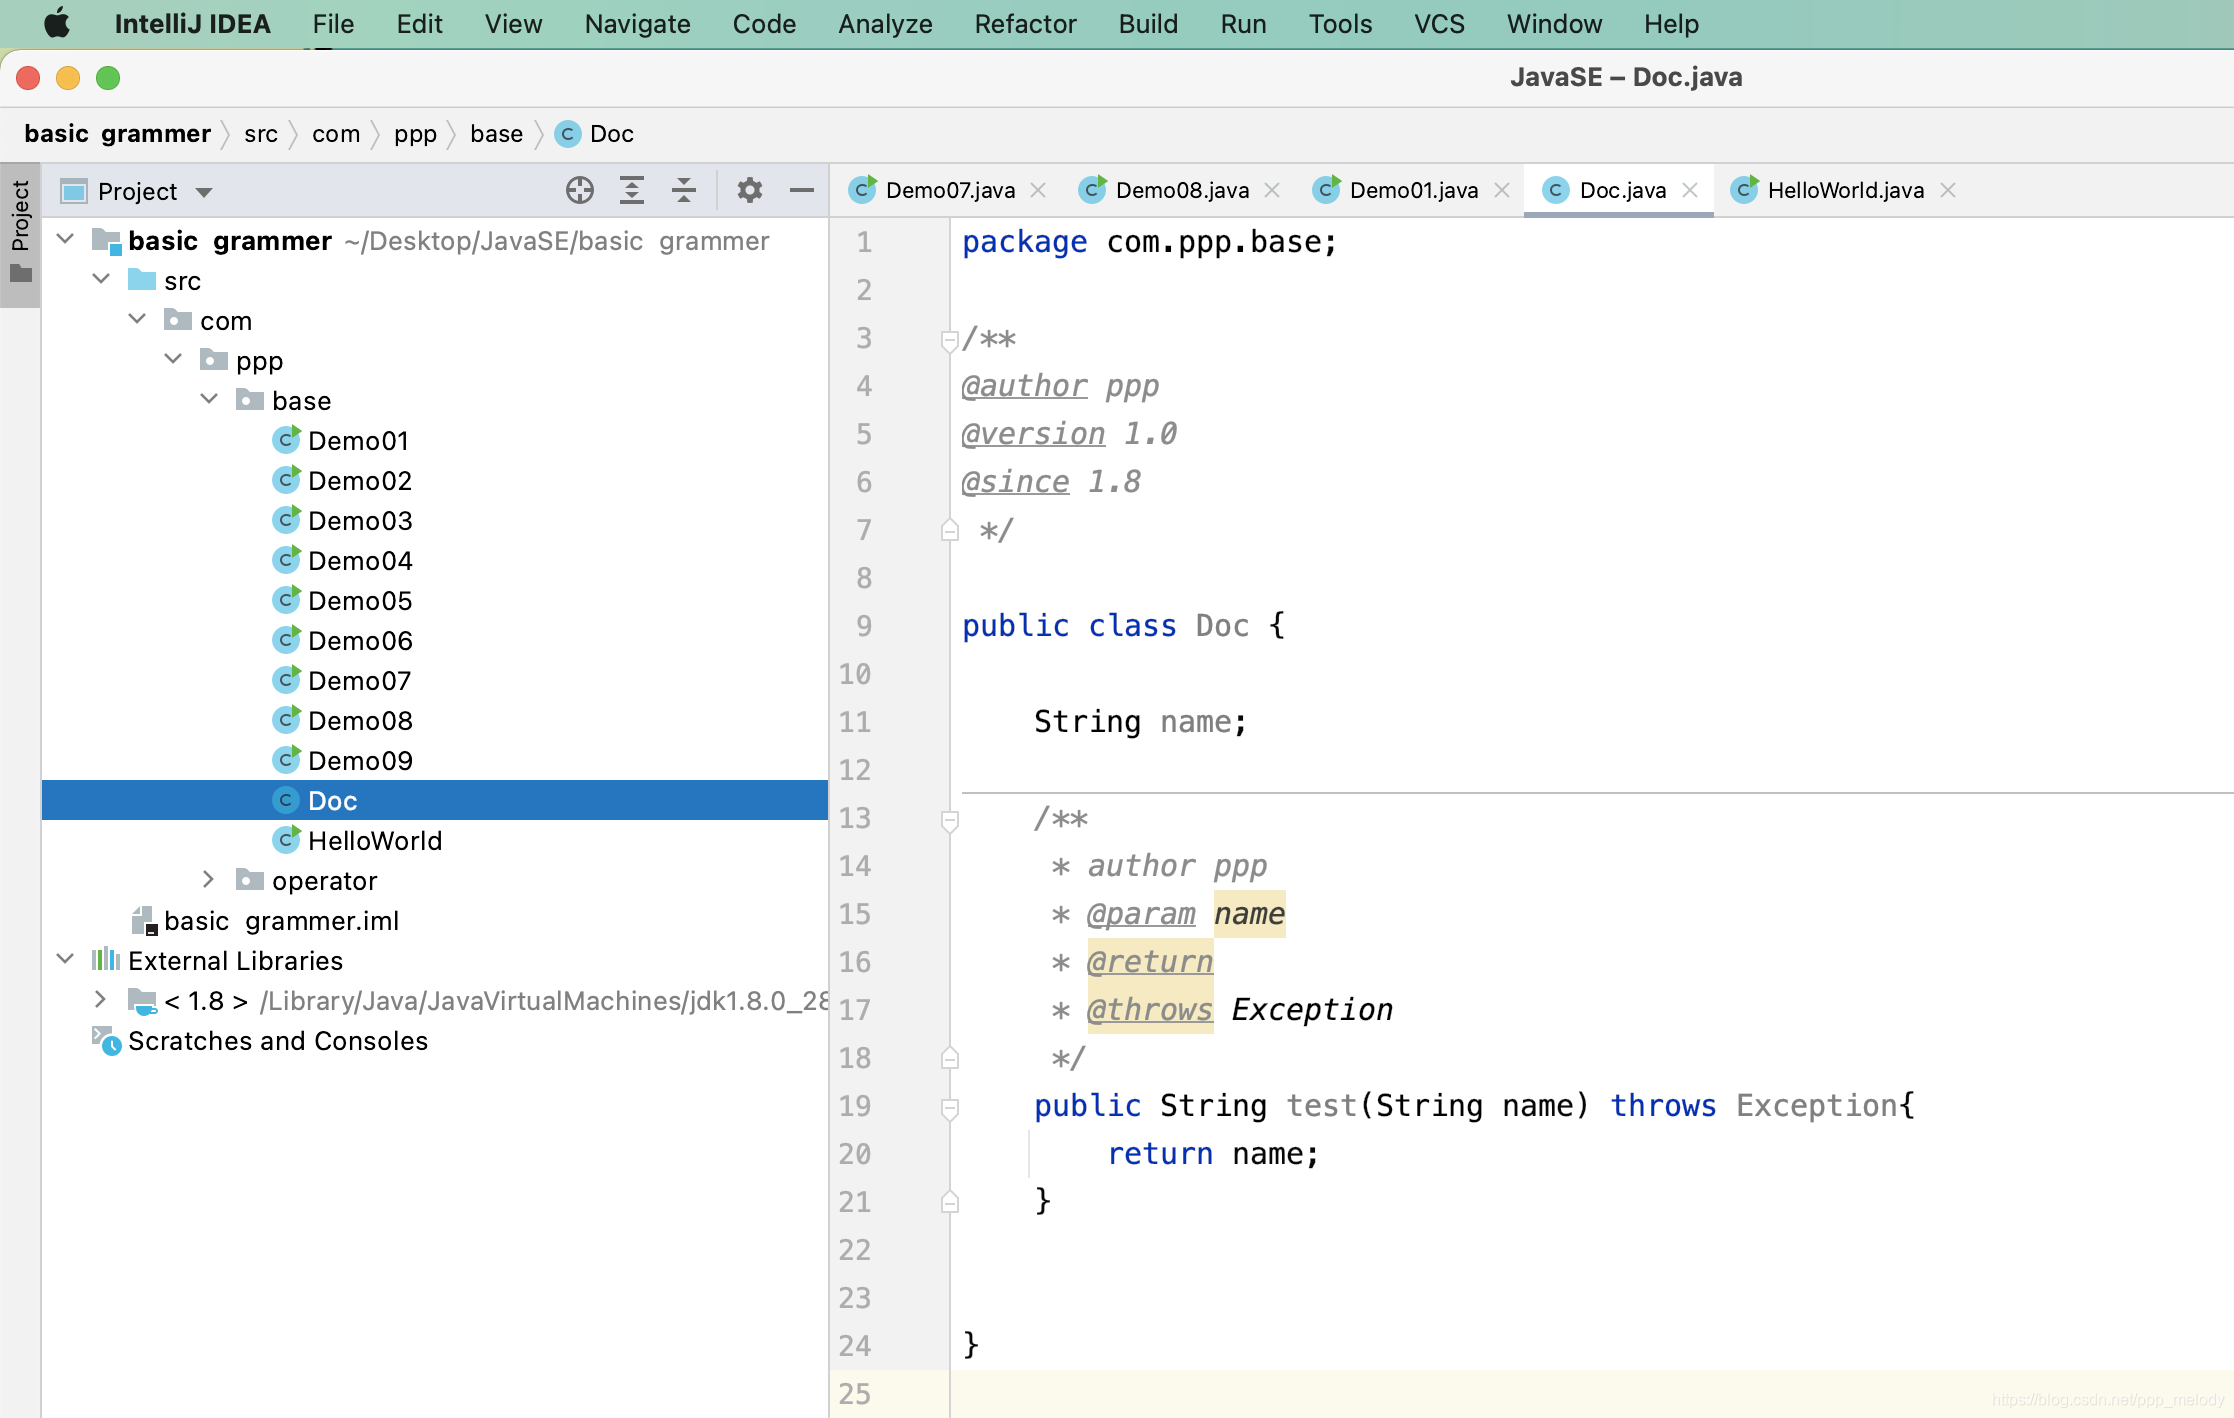Collapse the base package arrow
This screenshot has height=1418, width=2234.
click(210, 399)
